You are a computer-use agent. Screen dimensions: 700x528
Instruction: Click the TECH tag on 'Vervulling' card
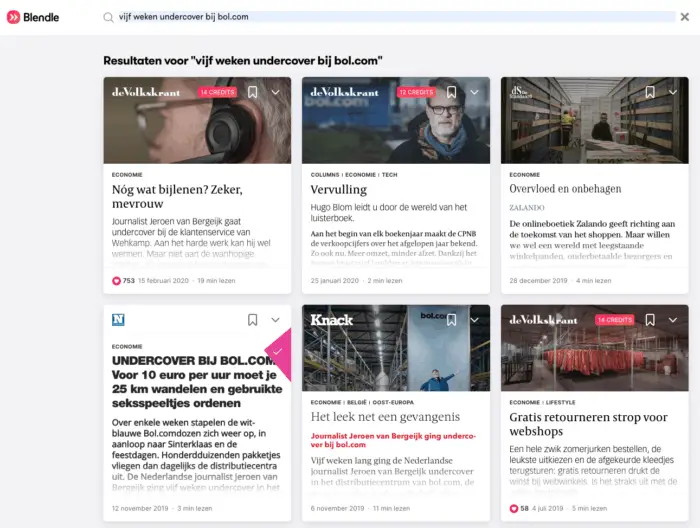389,175
